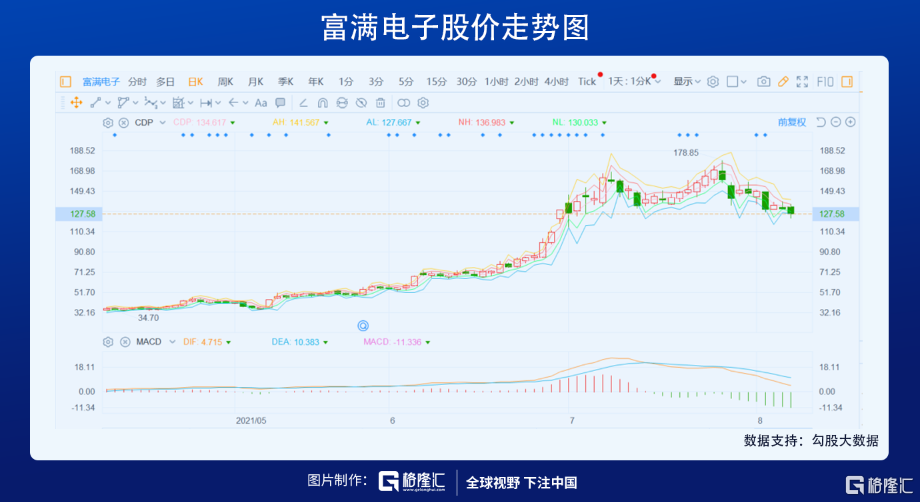The image size is (920, 502).
Task: Select the 15分 interval
Action: coord(436,82)
